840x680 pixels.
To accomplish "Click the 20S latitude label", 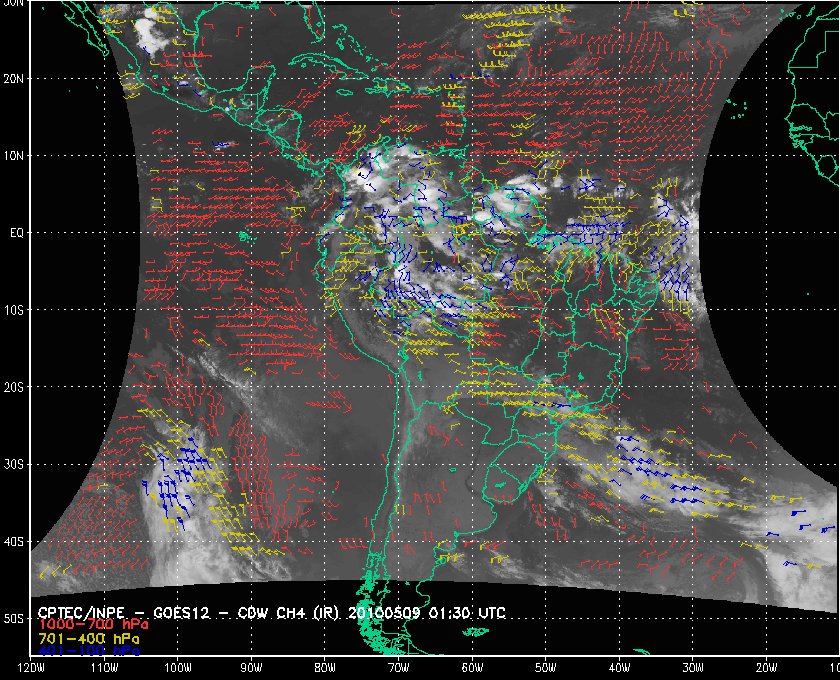I will pyautogui.click(x=13, y=387).
